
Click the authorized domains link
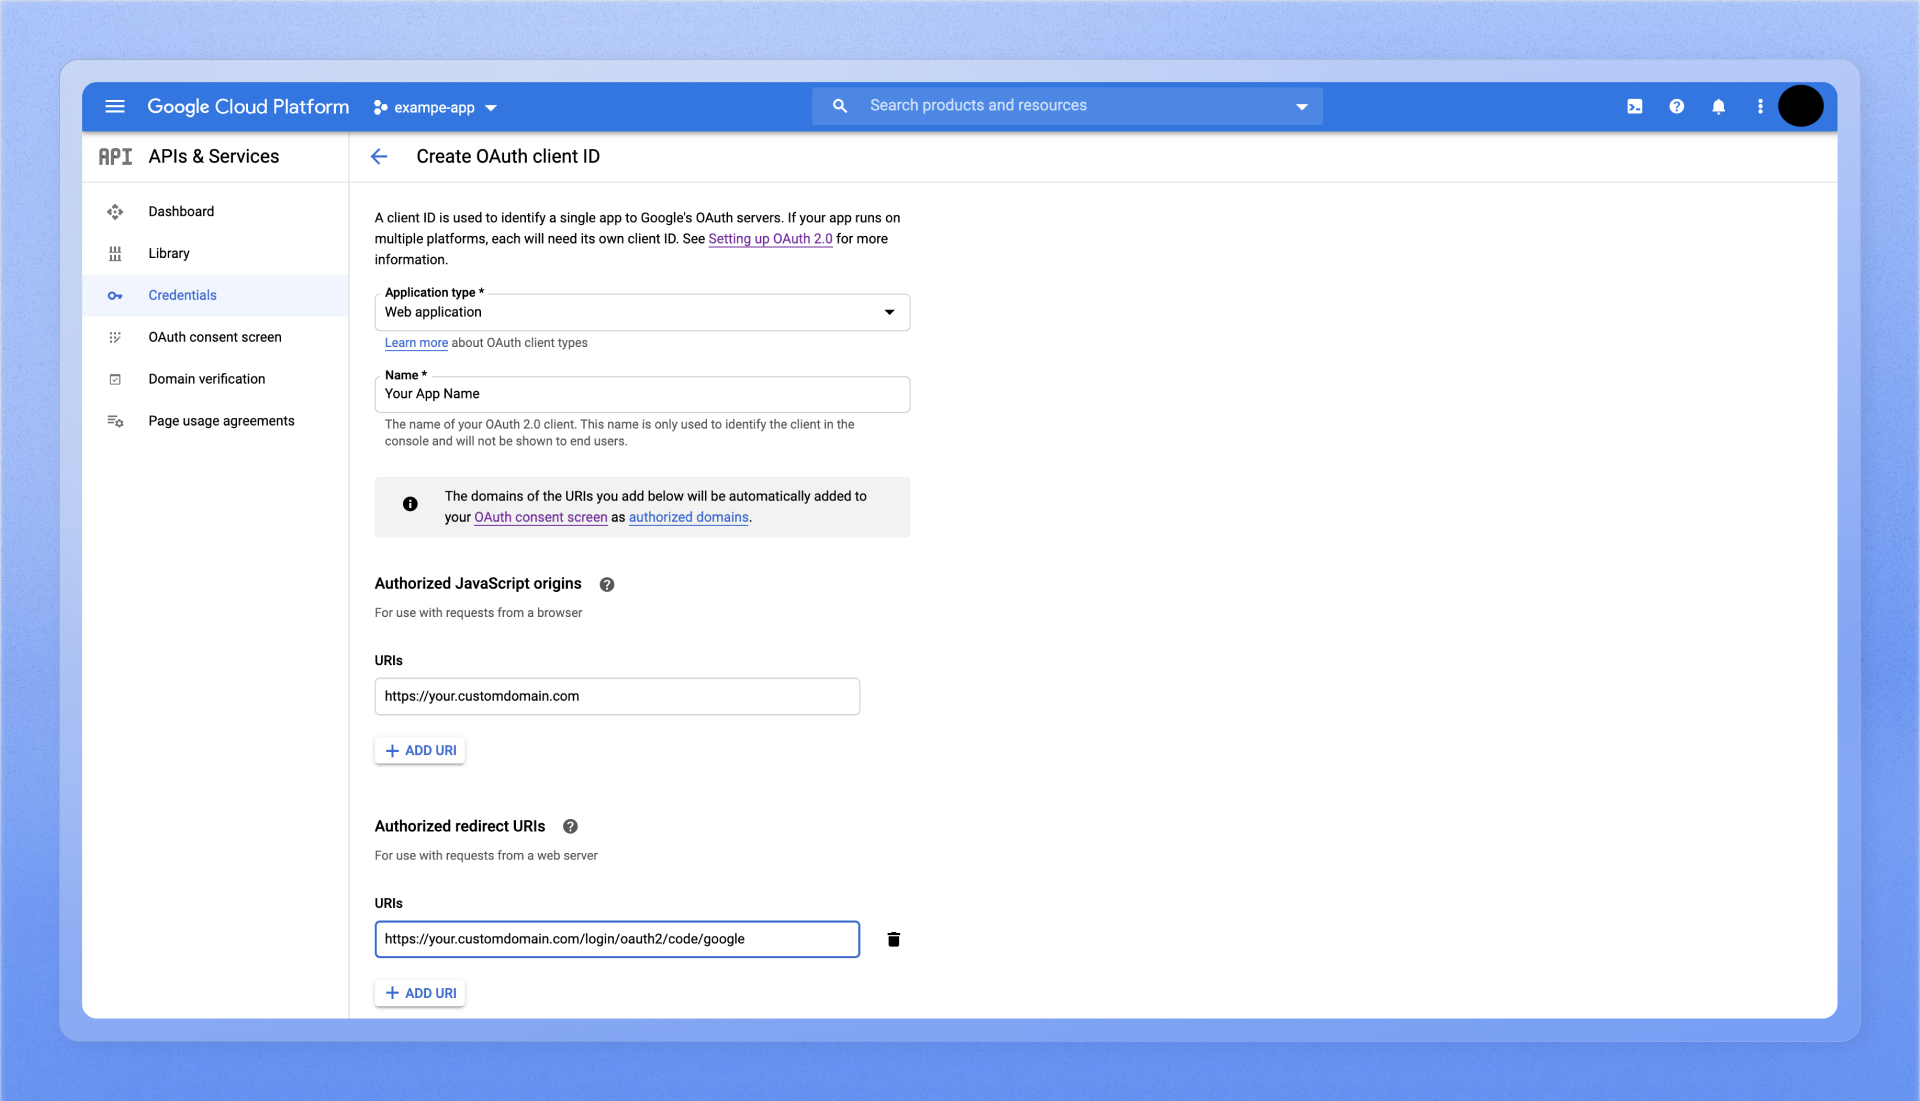pyautogui.click(x=688, y=518)
